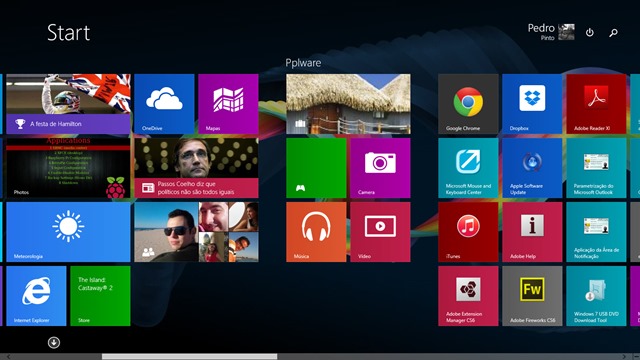Click the Pplware group title
Screen dimensions: 640x360
coord(303,63)
